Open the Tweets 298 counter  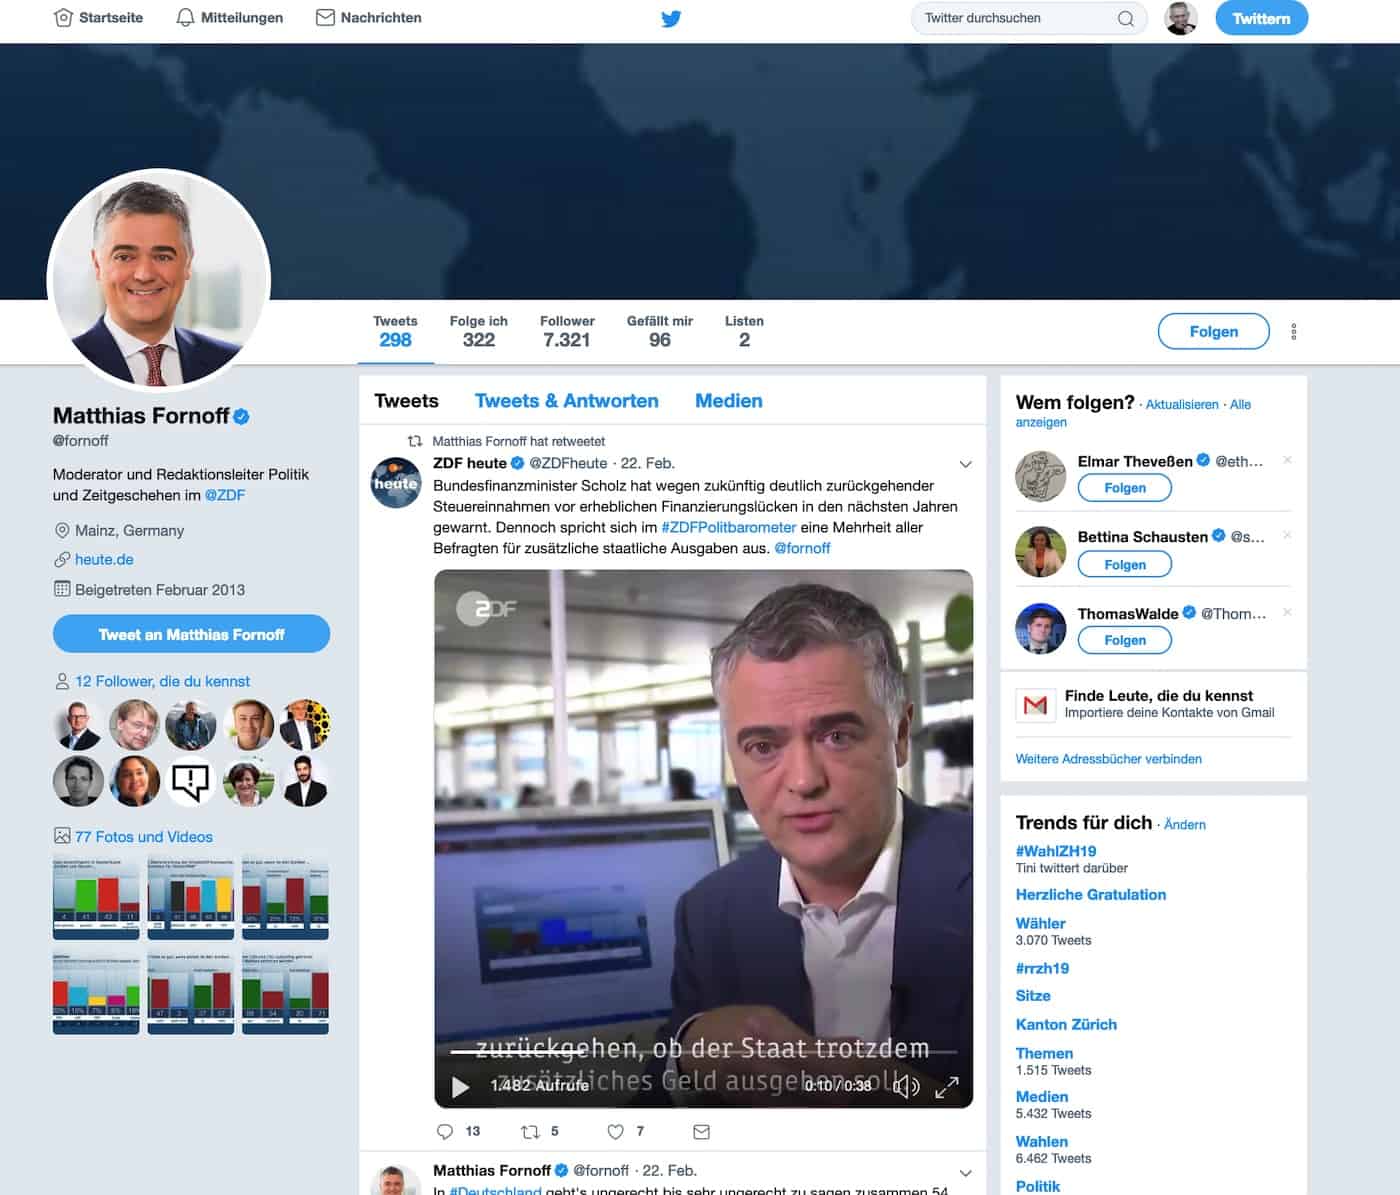pyautogui.click(x=395, y=332)
